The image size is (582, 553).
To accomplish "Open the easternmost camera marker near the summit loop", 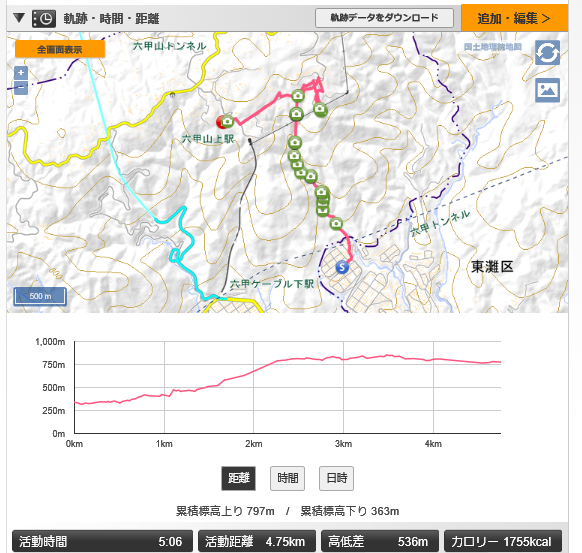I will 320,109.
